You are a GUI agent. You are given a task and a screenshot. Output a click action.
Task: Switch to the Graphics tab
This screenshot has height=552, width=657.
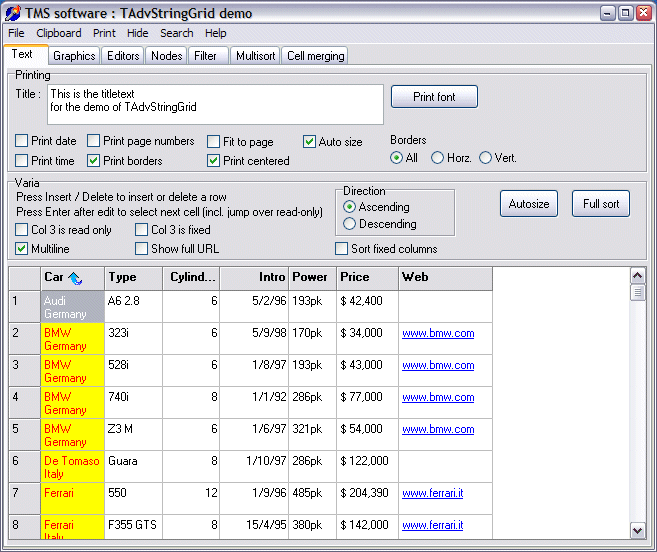coord(74,56)
